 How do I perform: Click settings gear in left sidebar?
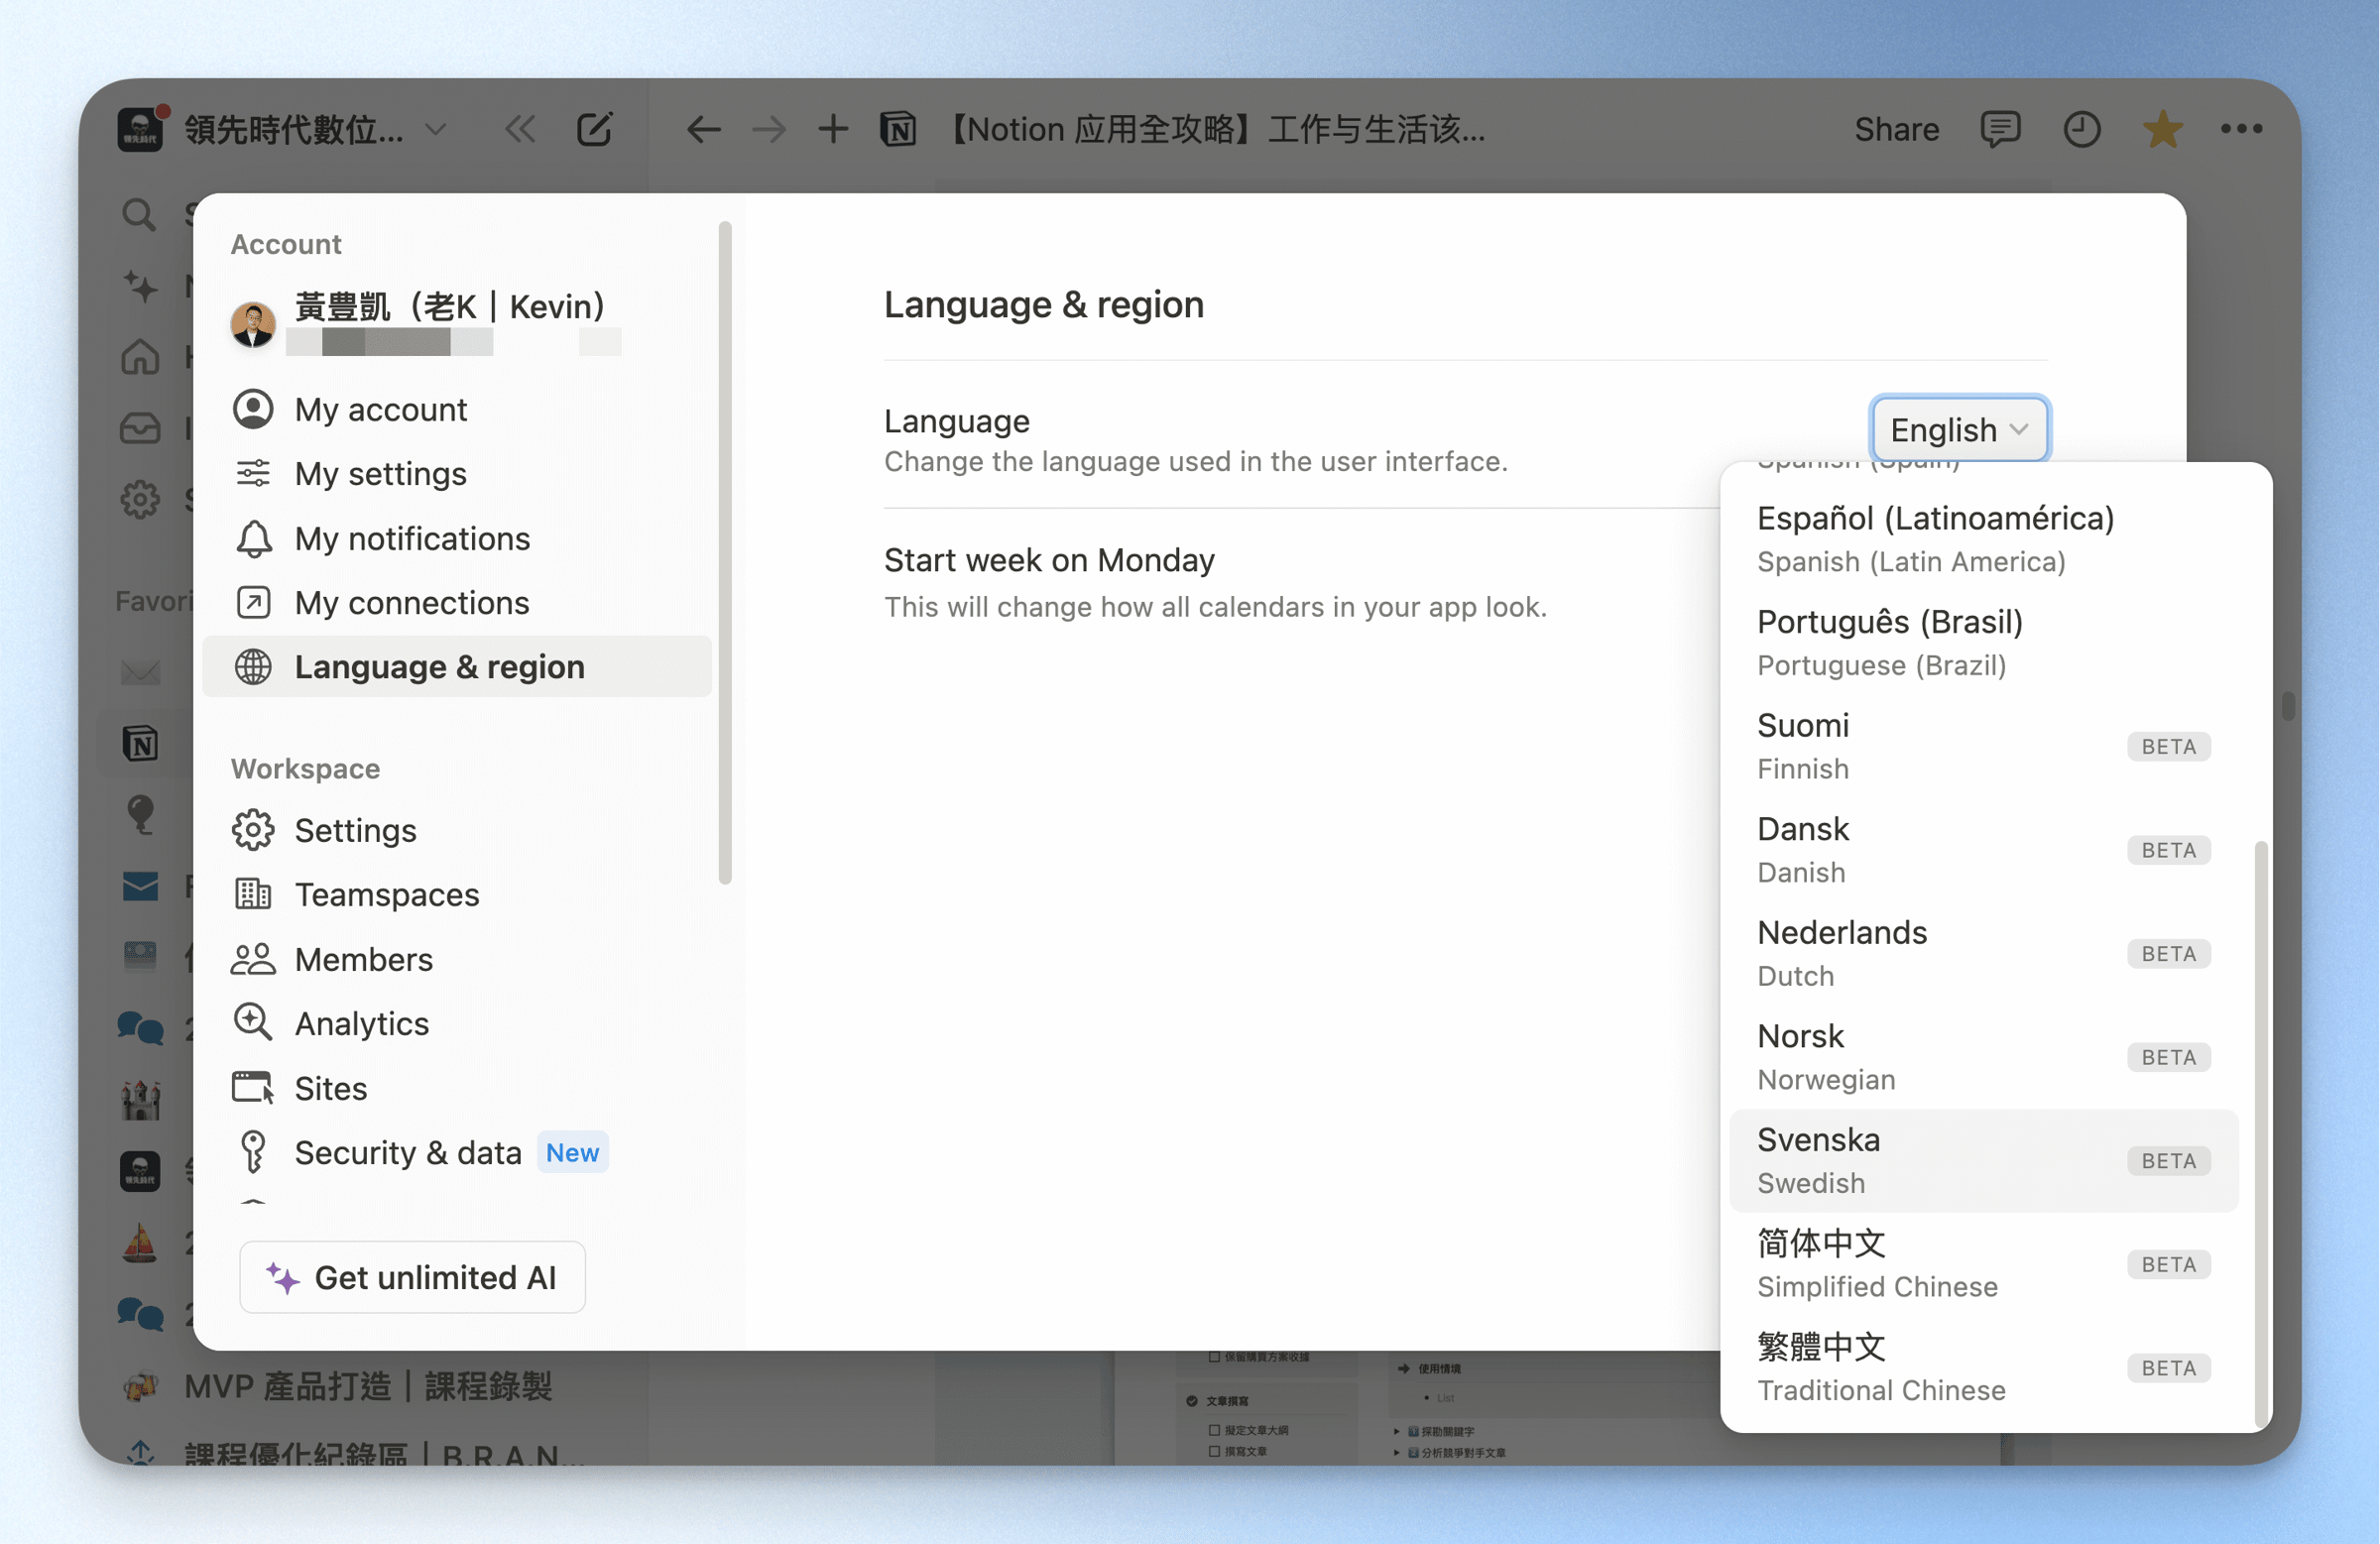[x=140, y=498]
